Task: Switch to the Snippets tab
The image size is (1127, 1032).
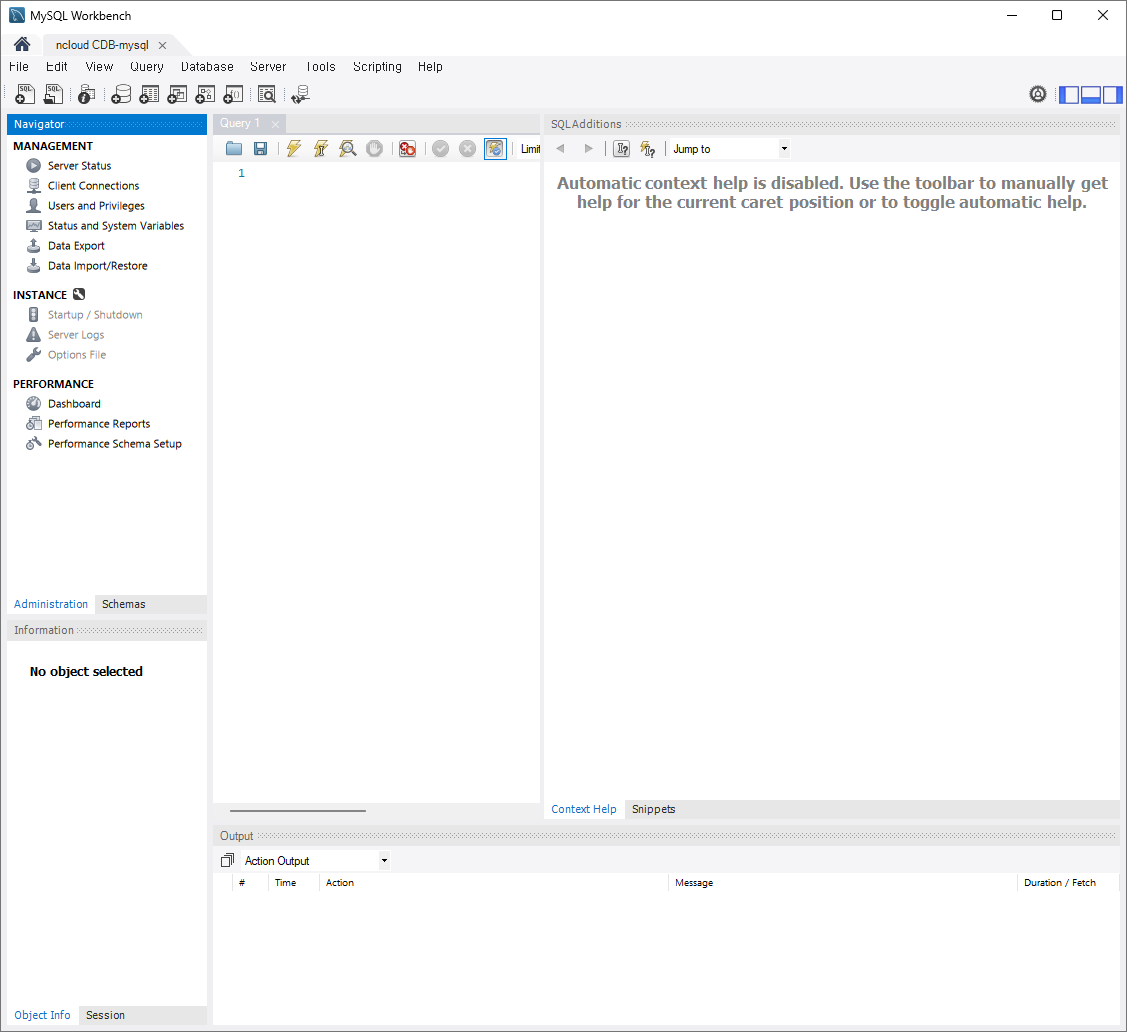Action: [653, 809]
